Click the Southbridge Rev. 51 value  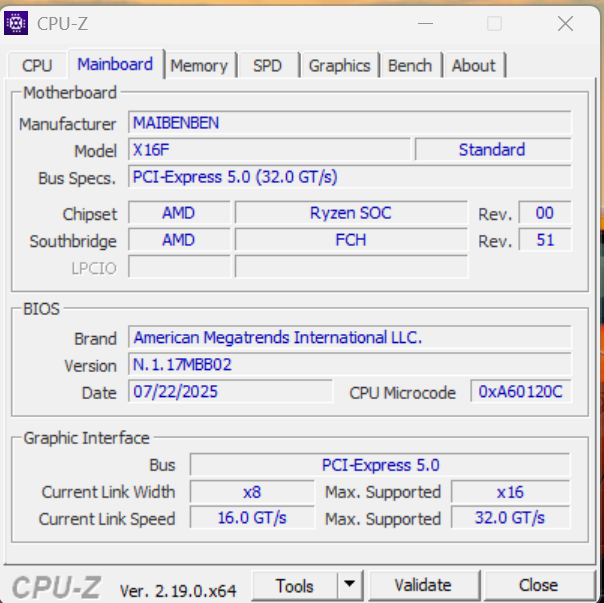tap(545, 240)
